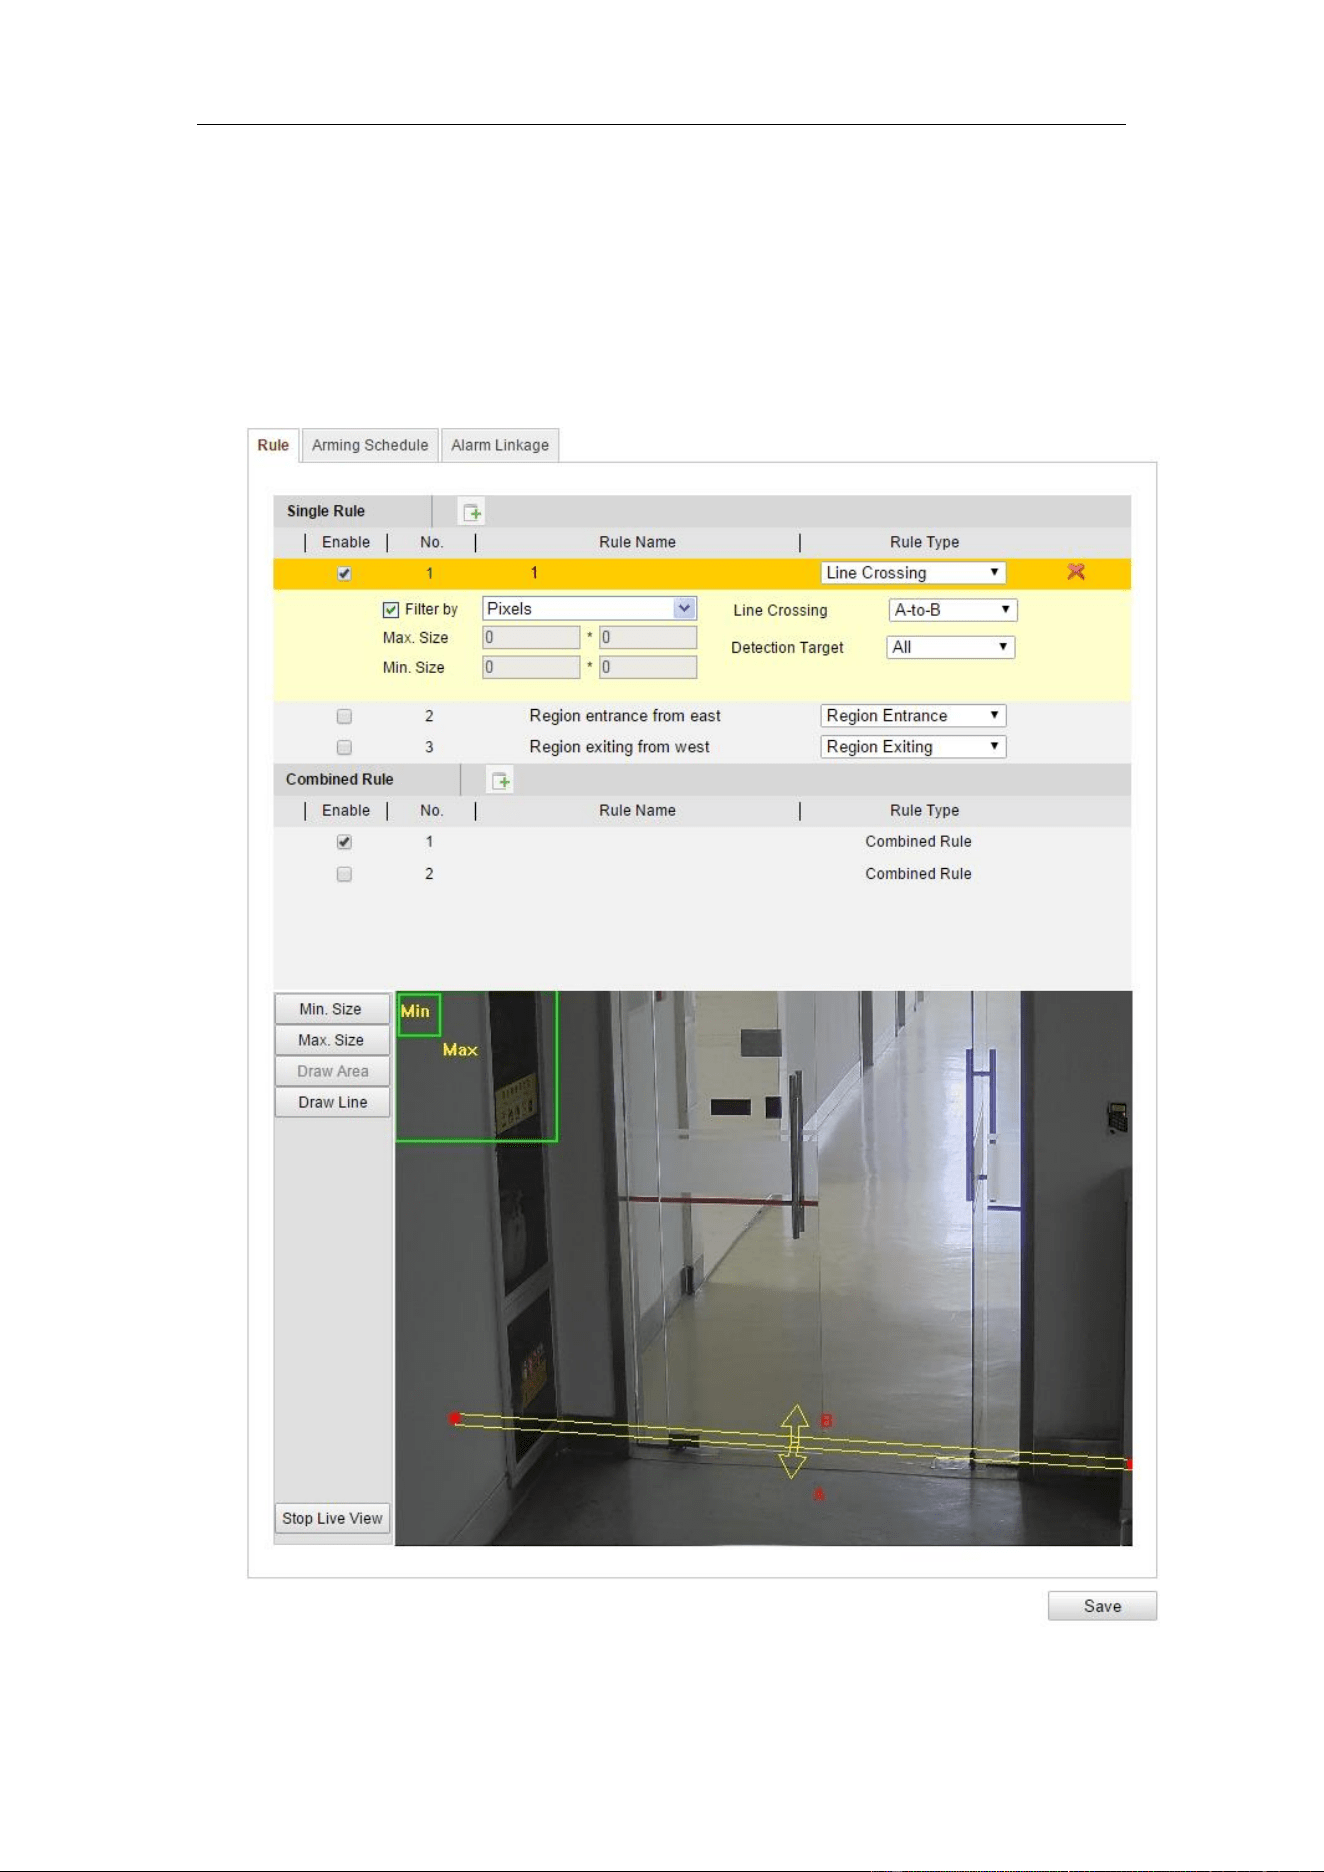Click the yellow direction arrow on the line
Viewport: 1324px width, 1872px height.
pos(794,1442)
